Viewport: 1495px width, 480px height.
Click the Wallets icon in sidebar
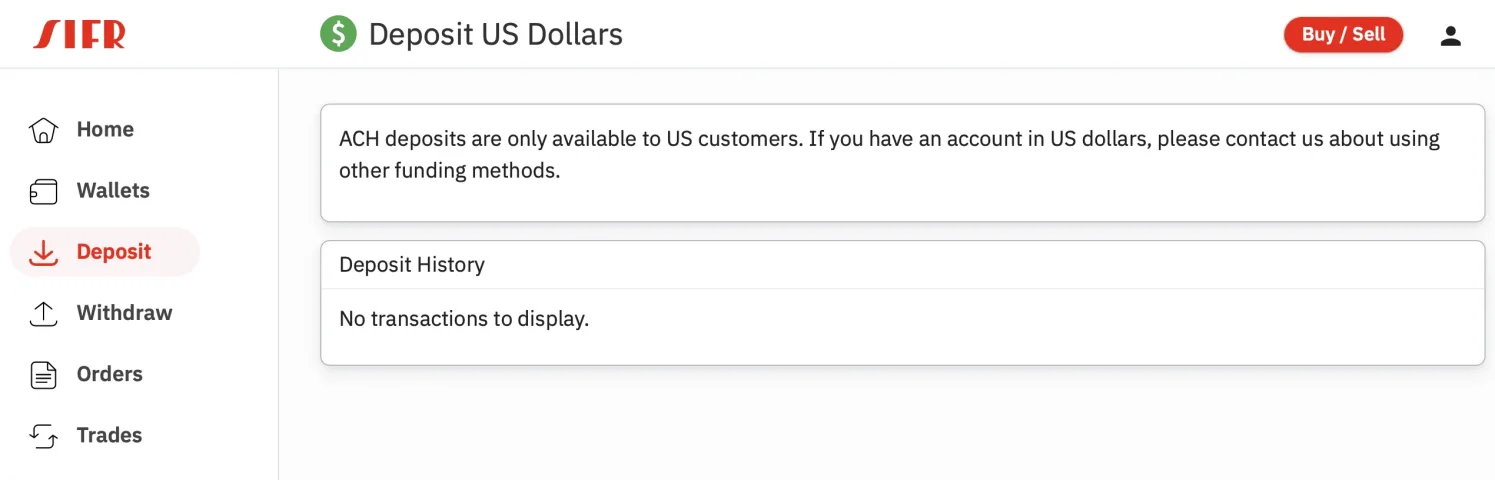(43, 191)
